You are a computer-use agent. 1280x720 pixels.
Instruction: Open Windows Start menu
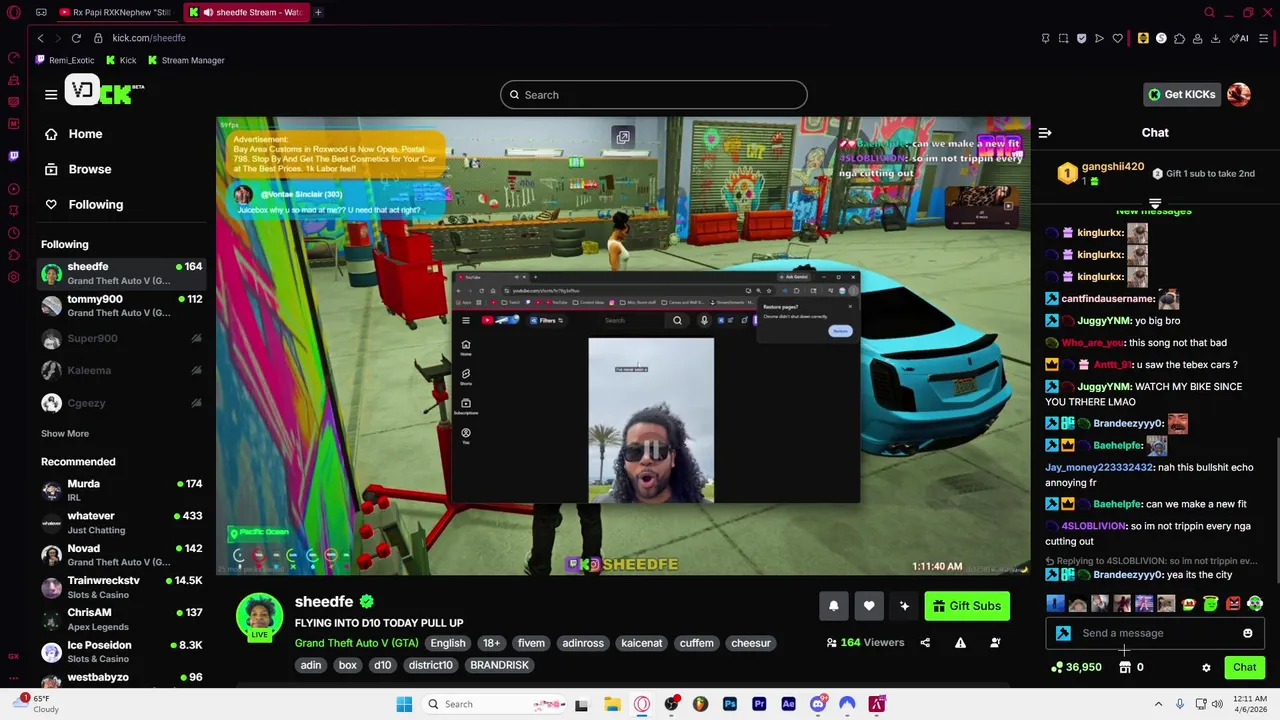click(404, 704)
